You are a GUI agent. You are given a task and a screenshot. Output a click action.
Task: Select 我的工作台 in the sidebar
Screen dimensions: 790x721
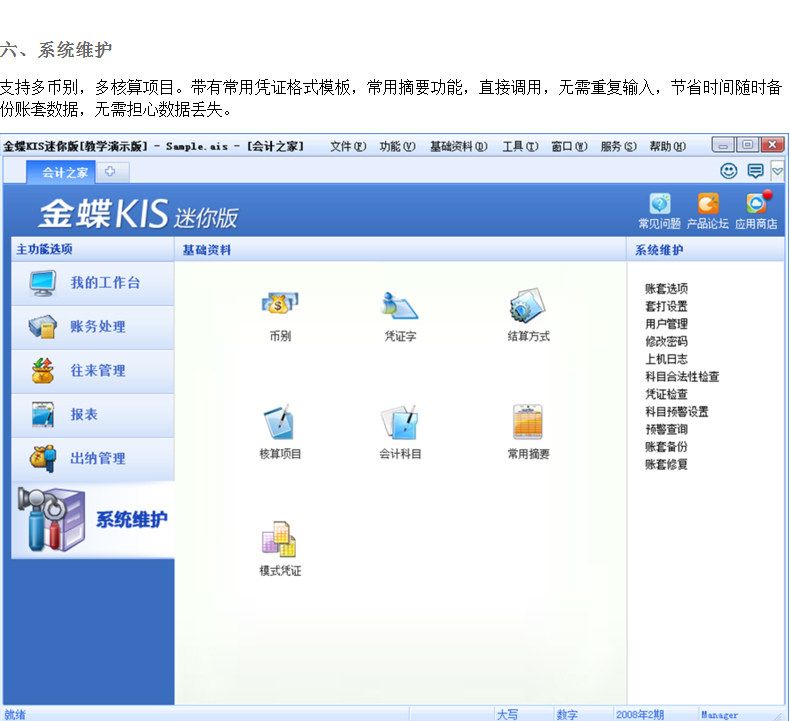93,283
